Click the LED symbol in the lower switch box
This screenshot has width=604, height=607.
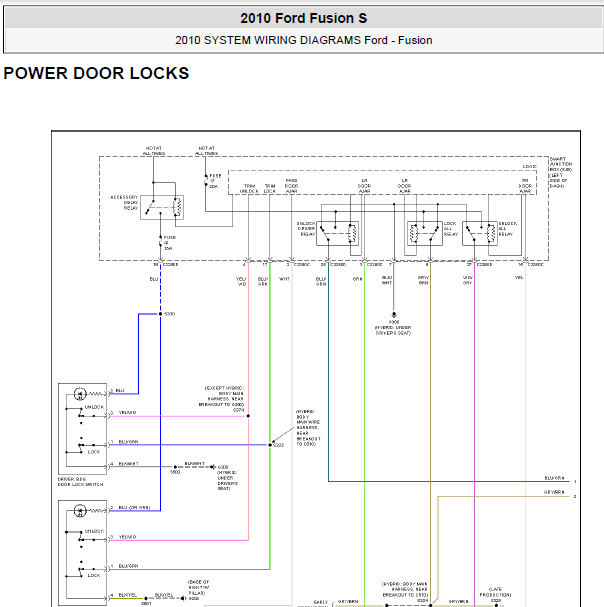tap(80, 511)
